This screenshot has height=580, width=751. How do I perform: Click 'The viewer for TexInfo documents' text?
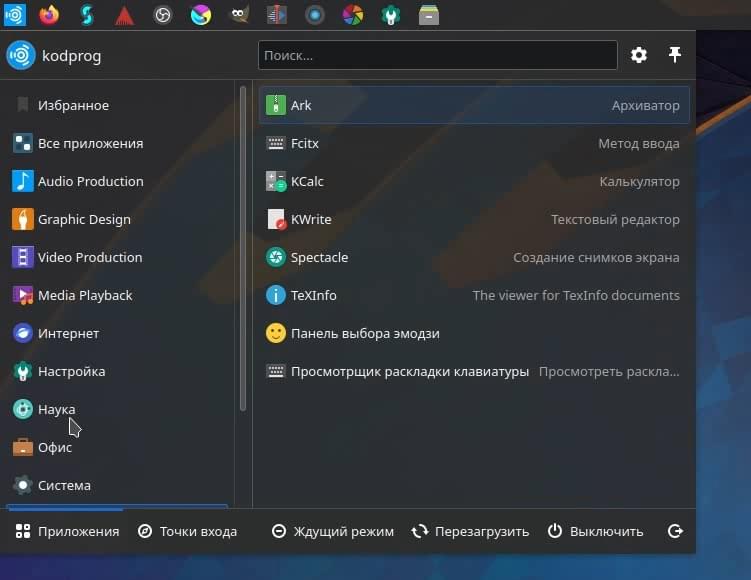click(x=576, y=295)
